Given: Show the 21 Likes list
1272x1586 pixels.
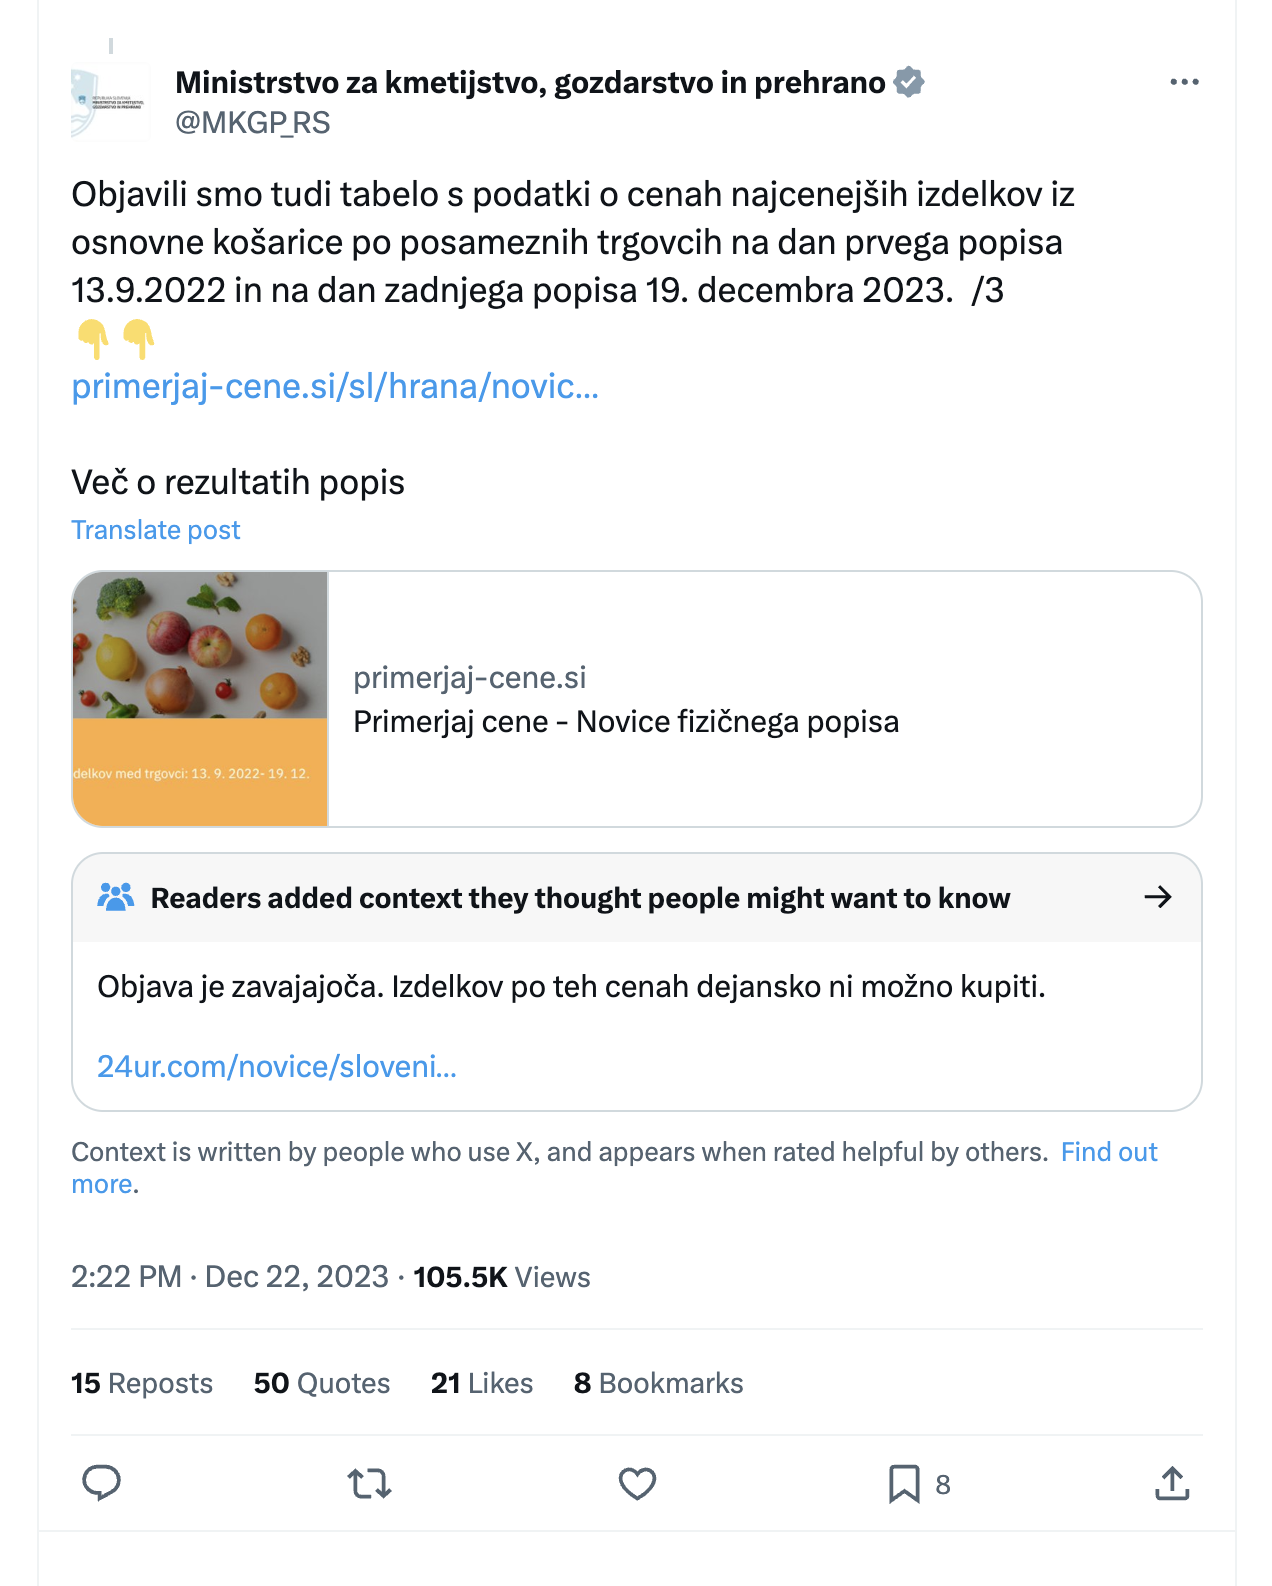Looking at the screenshot, I should [x=482, y=1383].
